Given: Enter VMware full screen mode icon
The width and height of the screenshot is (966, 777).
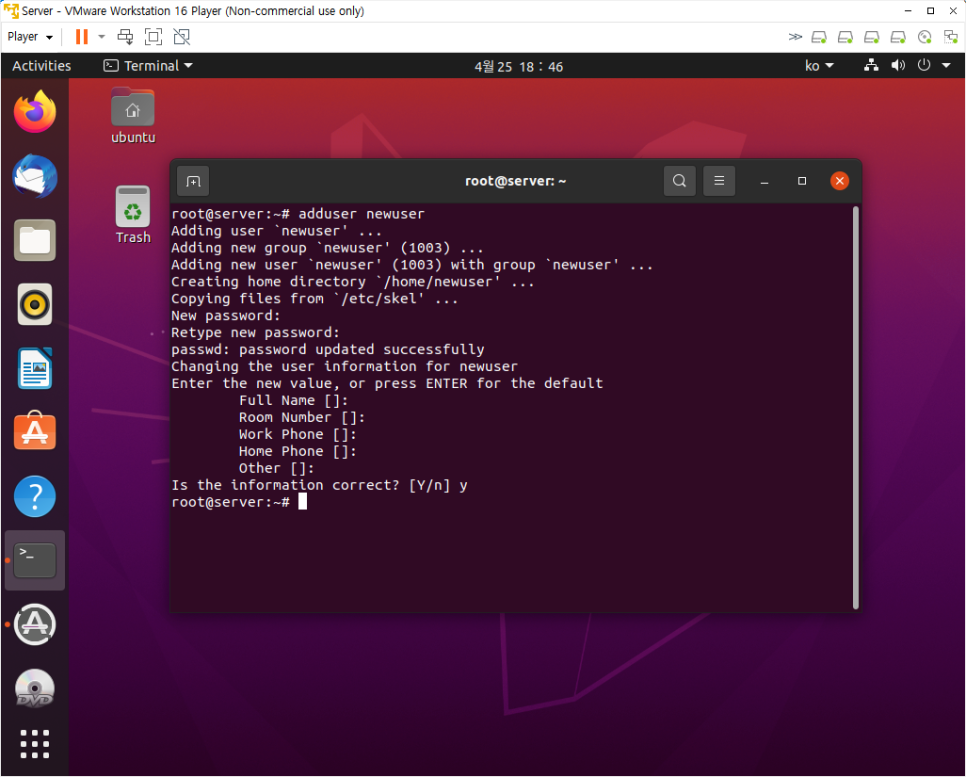Looking at the screenshot, I should (153, 37).
